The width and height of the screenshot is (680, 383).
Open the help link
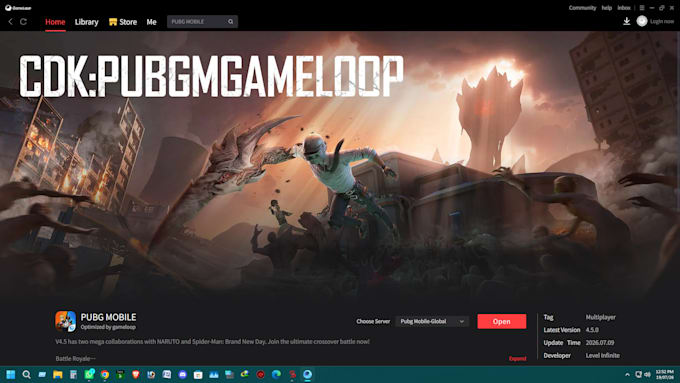tap(607, 8)
